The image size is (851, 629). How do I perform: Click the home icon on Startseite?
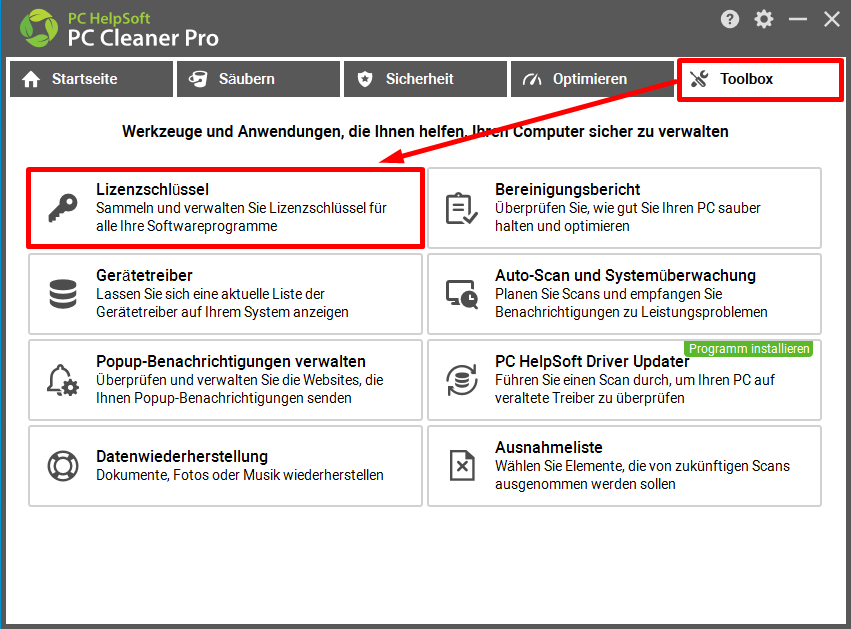tap(31, 79)
